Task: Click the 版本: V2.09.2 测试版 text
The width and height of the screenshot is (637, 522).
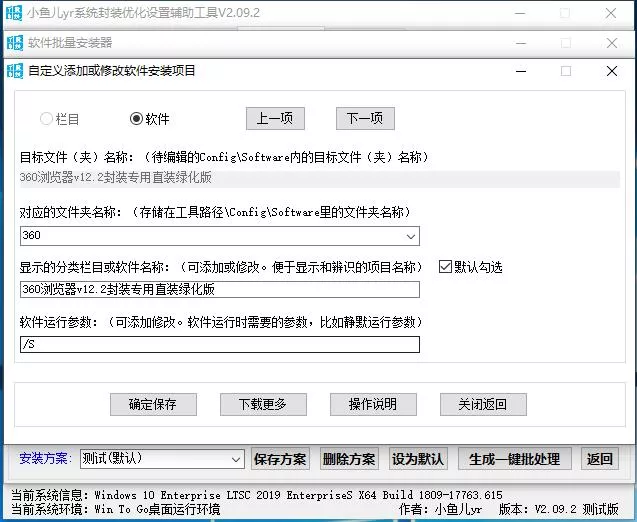Action: click(x=559, y=509)
